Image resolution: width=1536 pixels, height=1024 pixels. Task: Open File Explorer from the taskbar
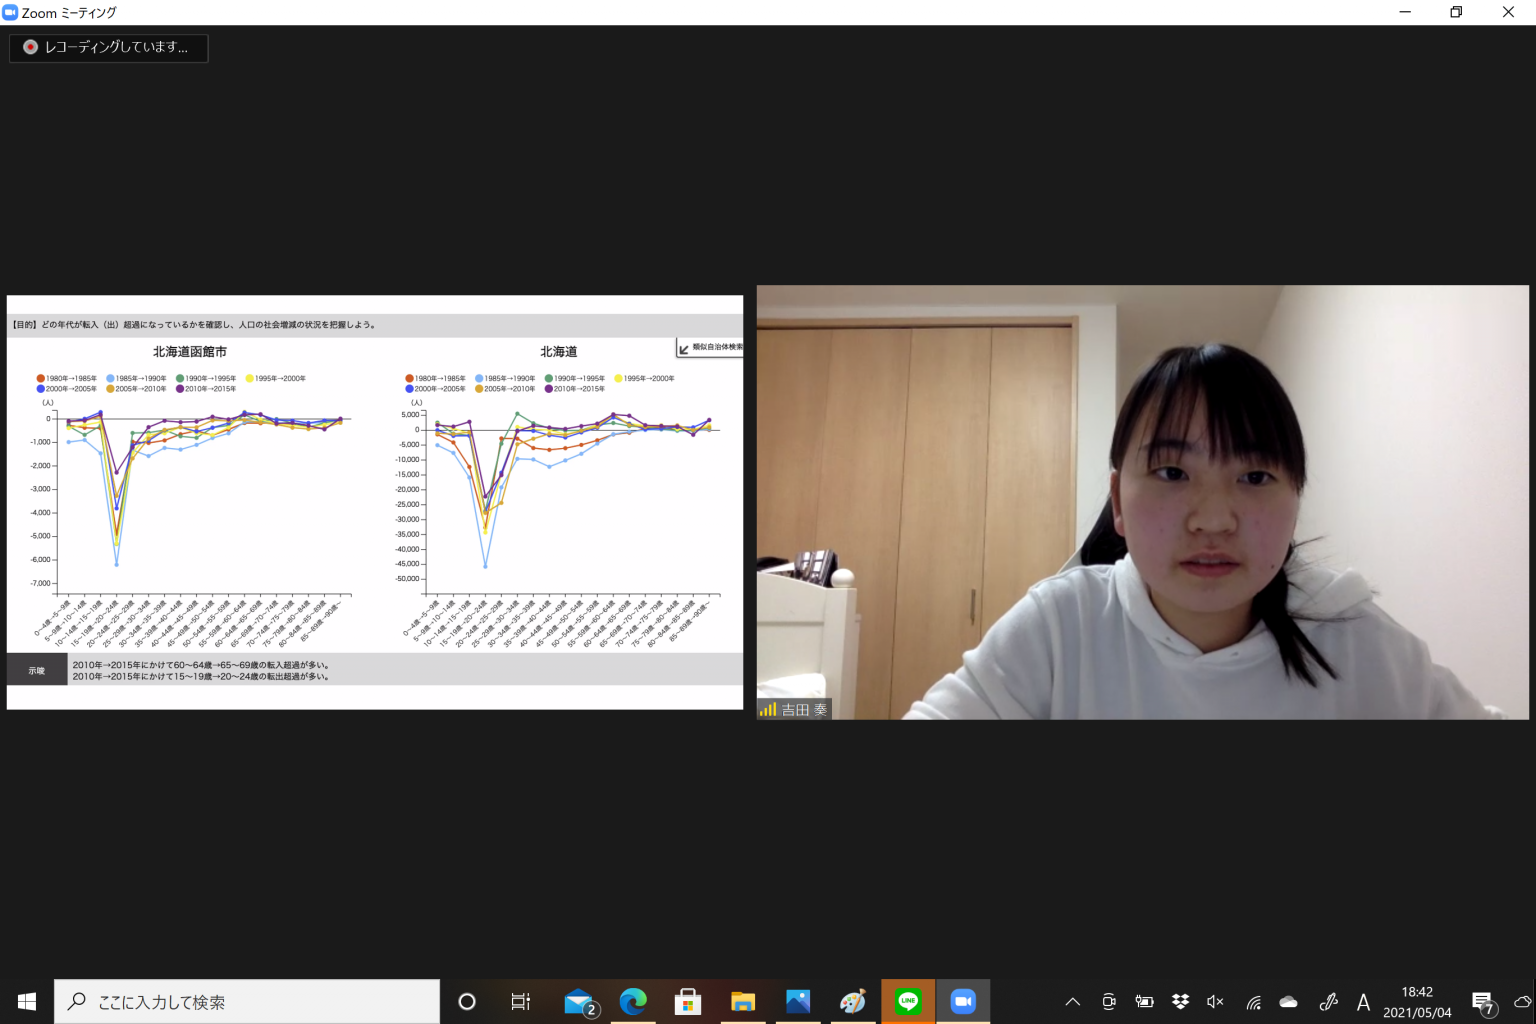pyautogui.click(x=743, y=1001)
